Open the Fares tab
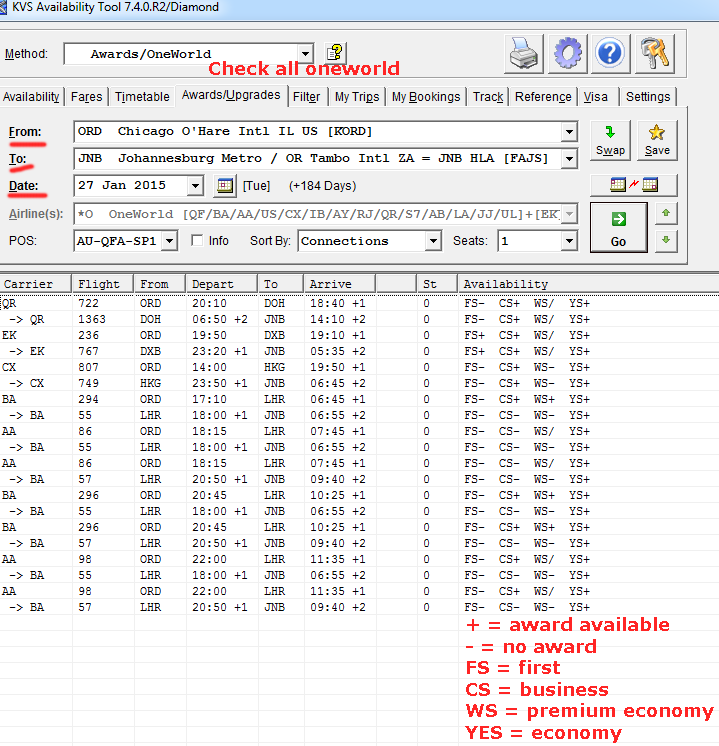The width and height of the screenshot is (719, 746). tap(87, 97)
